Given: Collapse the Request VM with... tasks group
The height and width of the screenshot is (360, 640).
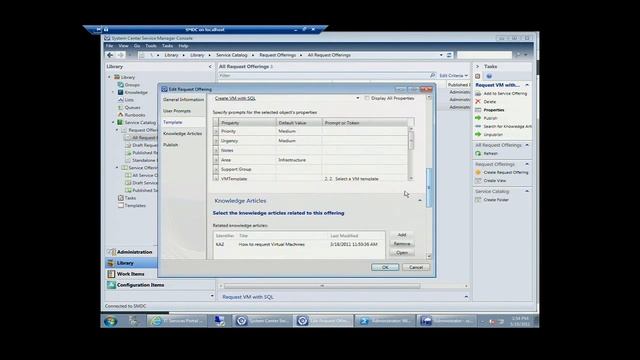Looking at the screenshot, I should [x=527, y=85].
